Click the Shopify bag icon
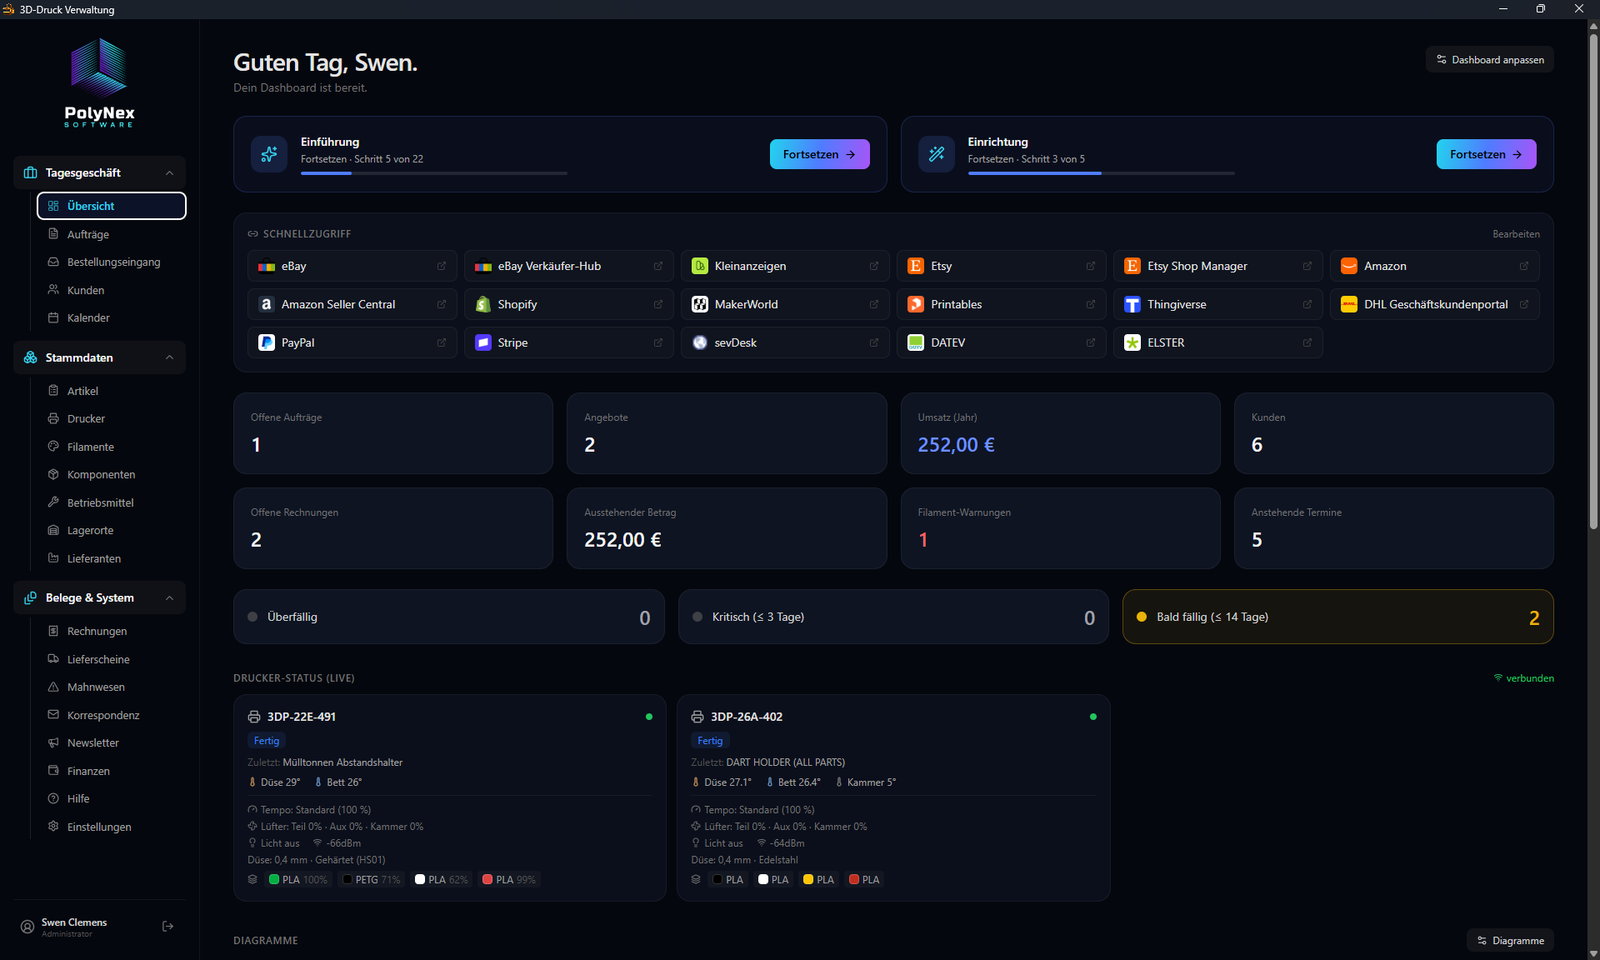This screenshot has height=960, width=1600. pyautogui.click(x=483, y=304)
